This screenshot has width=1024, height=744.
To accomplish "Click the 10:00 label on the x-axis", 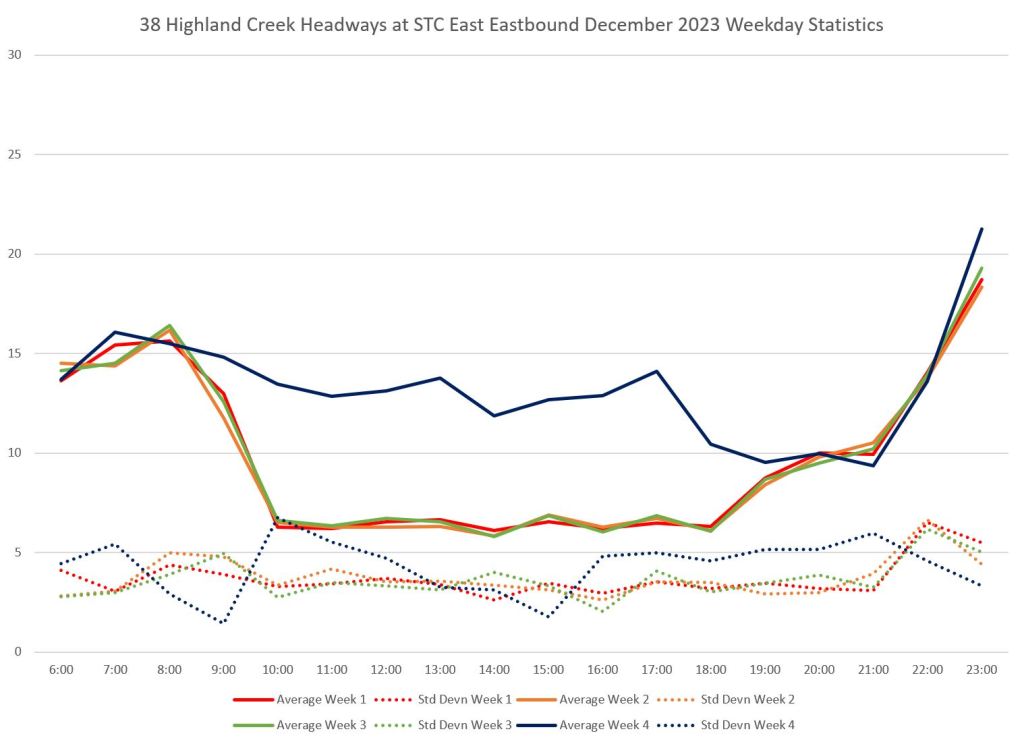I will pyautogui.click(x=277, y=669).
